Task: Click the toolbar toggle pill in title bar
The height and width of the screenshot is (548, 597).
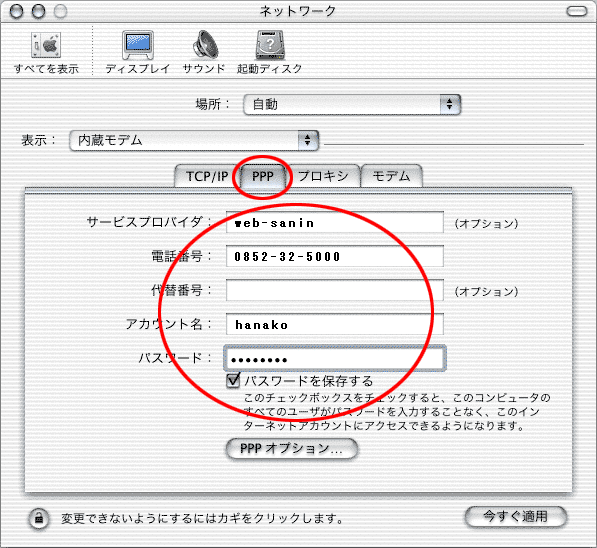Action: tap(576, 11)
